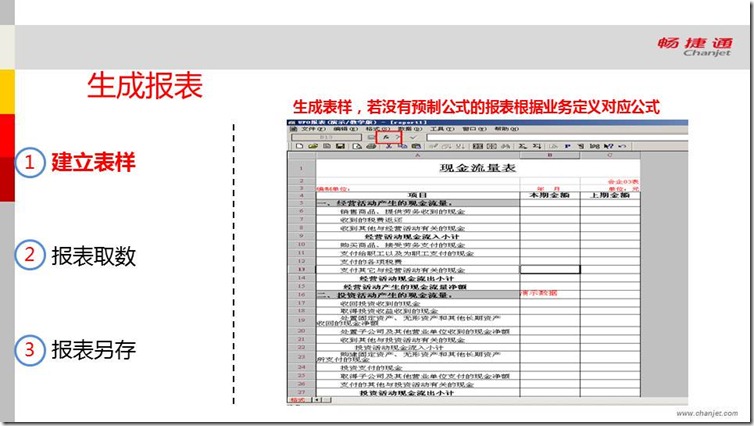Select row 1 header

[x=302, y=168]
